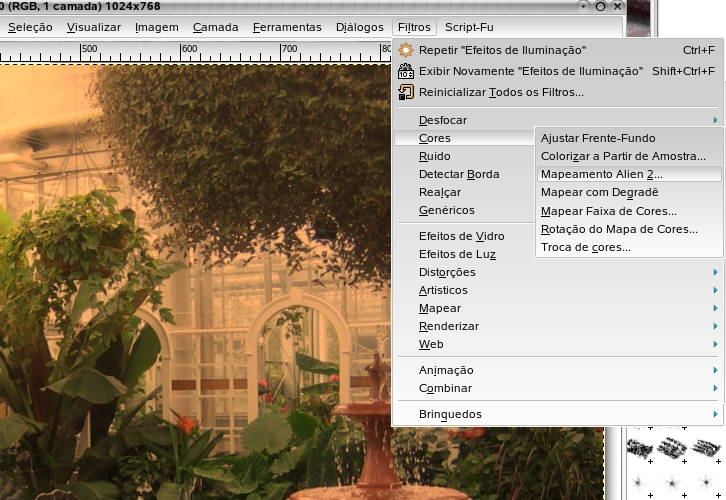This screenshot has height=500, width=726.
Task: Expand the Brinquedos submenu
Action: click(557, 414)
